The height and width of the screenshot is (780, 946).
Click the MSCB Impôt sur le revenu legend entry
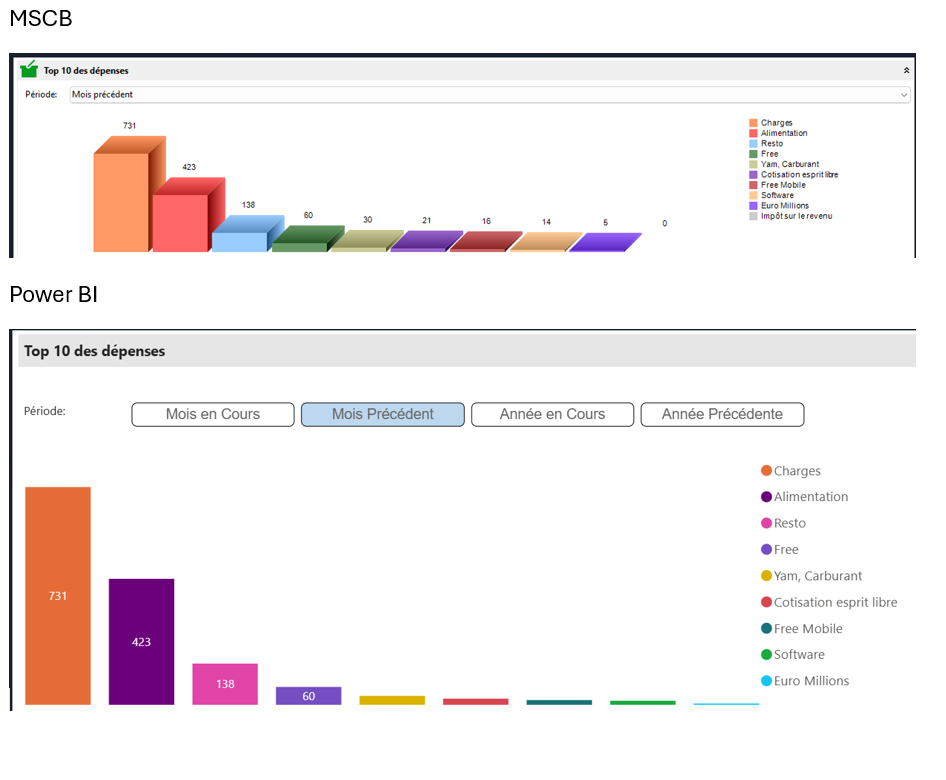tap(791, 216)
